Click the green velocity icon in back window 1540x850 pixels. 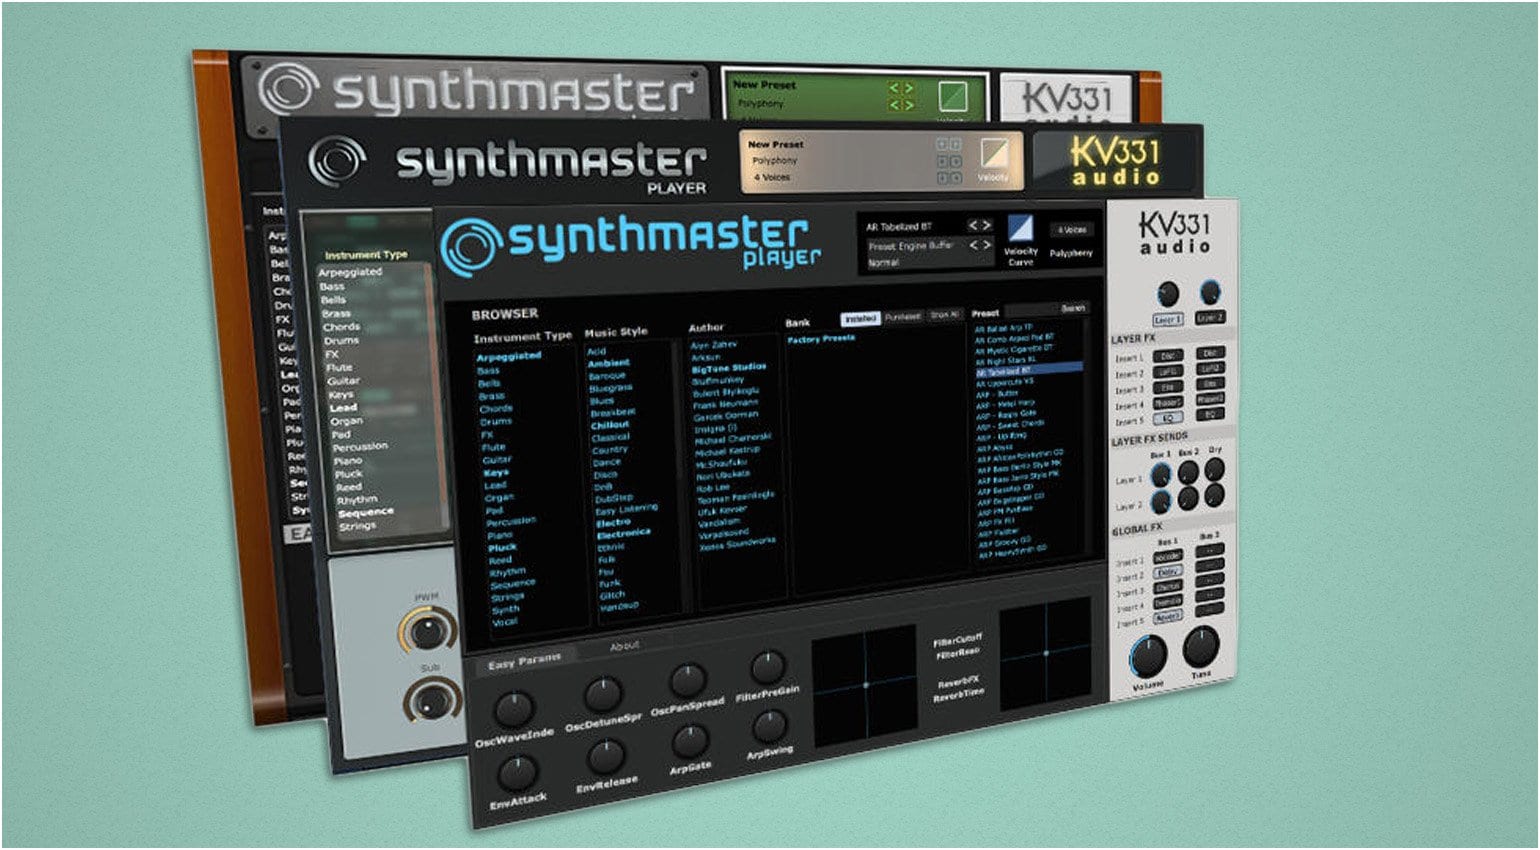[952, 96]
